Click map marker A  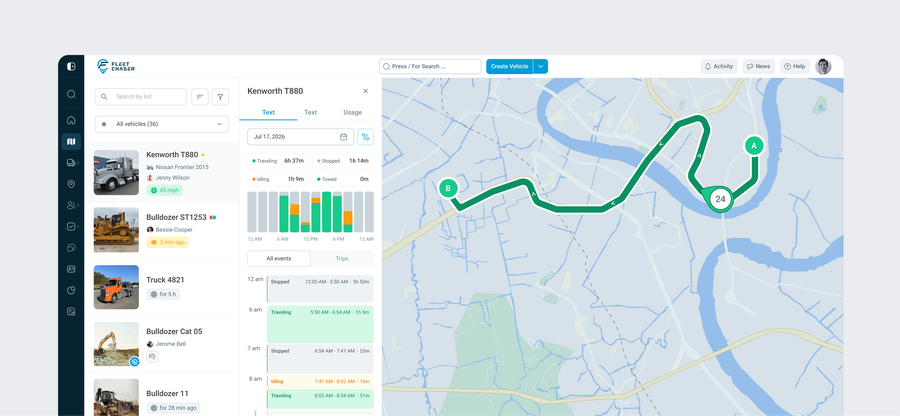(754, 146)
